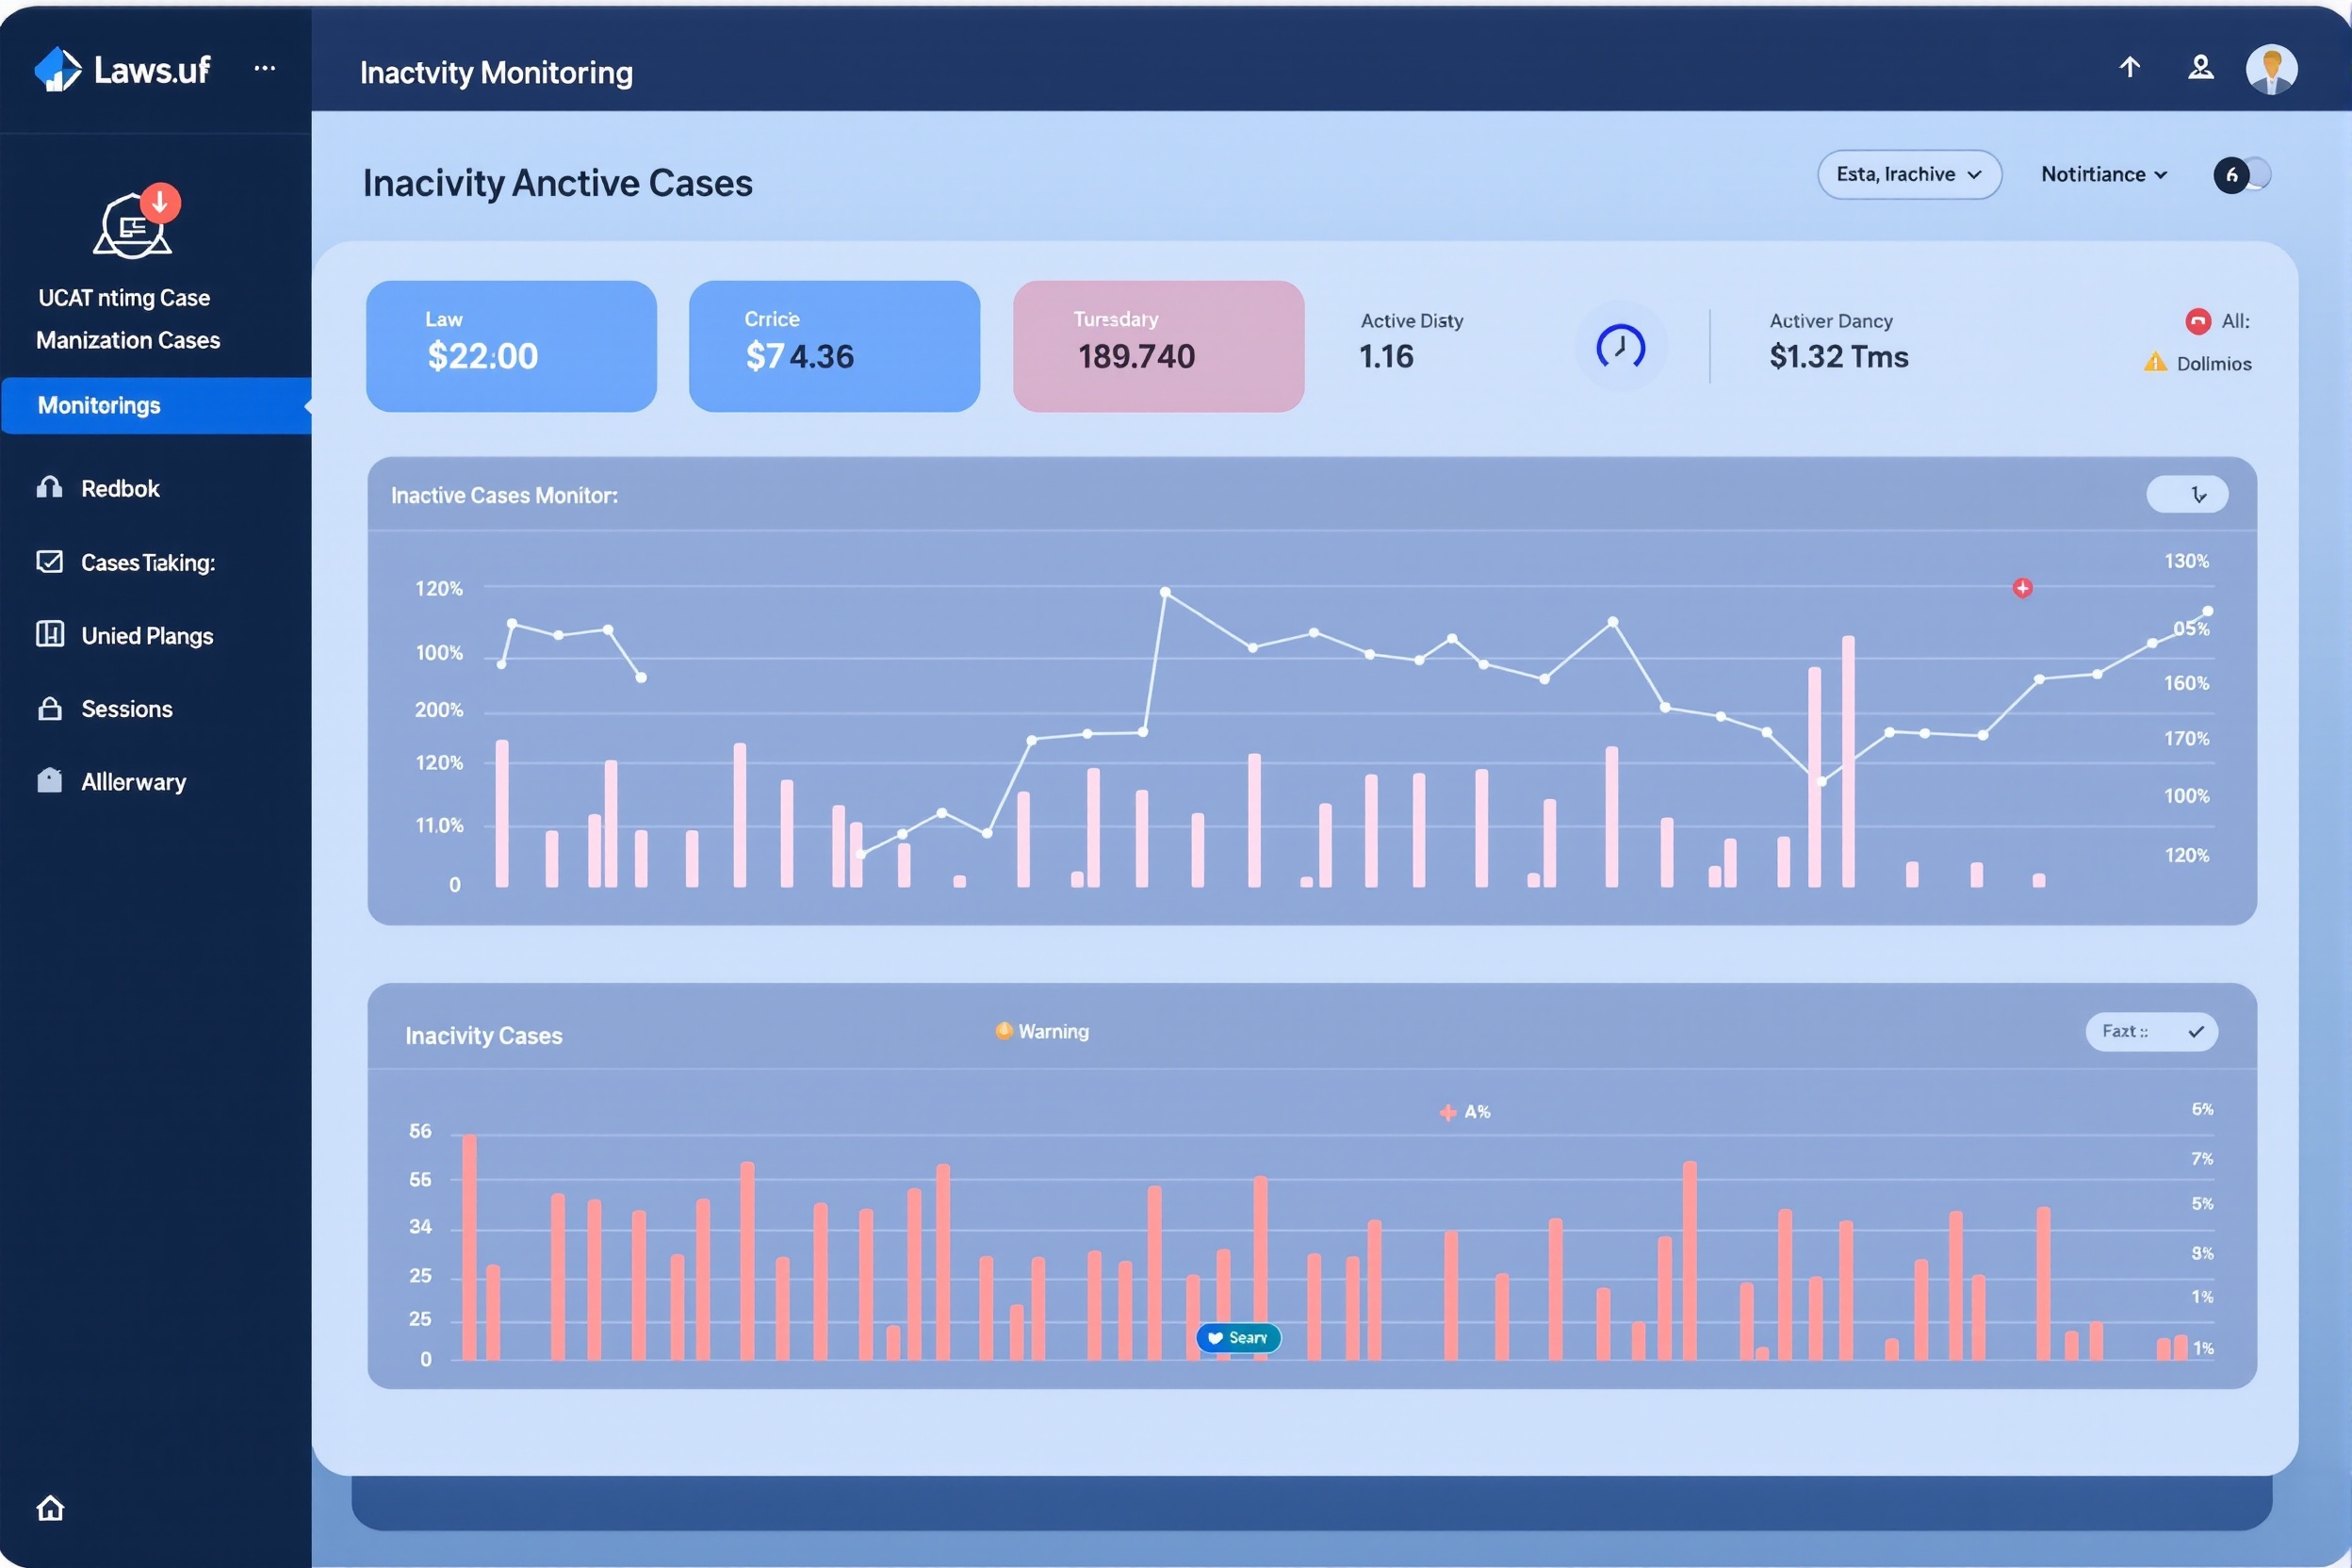Toggle the switch next to Notirtiance

click(x=2242, y=175)
